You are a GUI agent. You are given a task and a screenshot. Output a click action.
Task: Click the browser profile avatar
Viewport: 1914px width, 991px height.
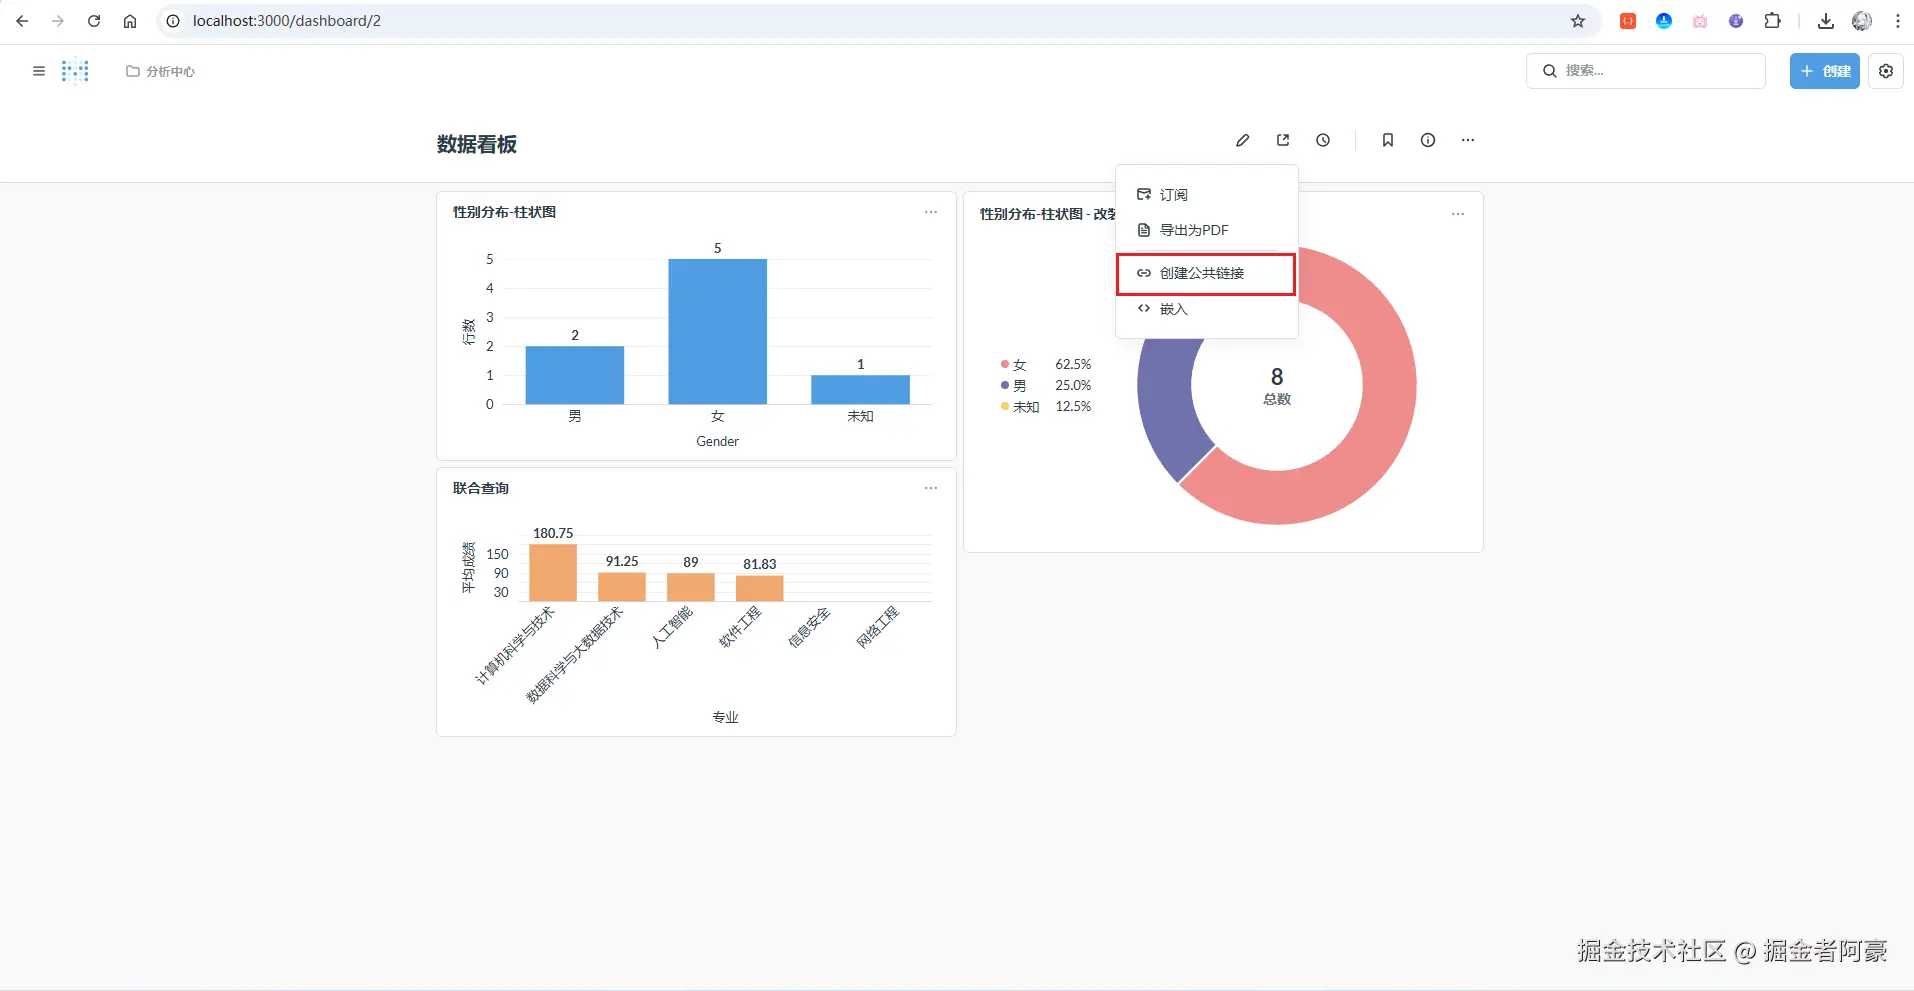1862,21
